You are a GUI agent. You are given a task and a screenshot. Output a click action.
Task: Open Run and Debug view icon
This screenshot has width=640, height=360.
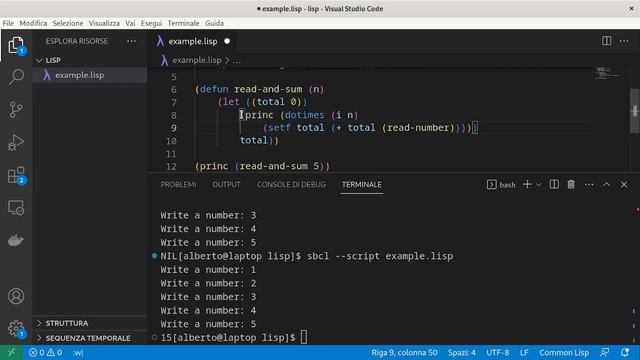[16, 142]
